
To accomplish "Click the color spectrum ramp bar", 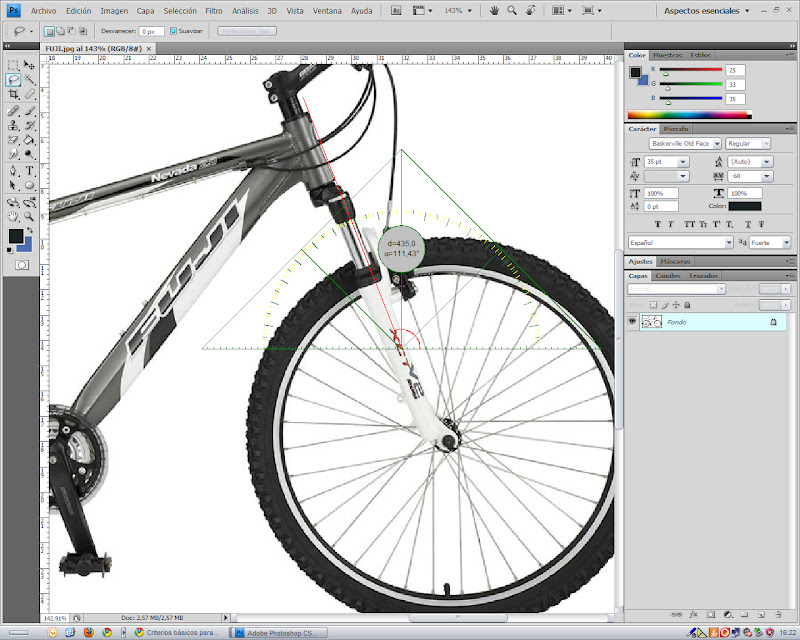I will [689, 115].
